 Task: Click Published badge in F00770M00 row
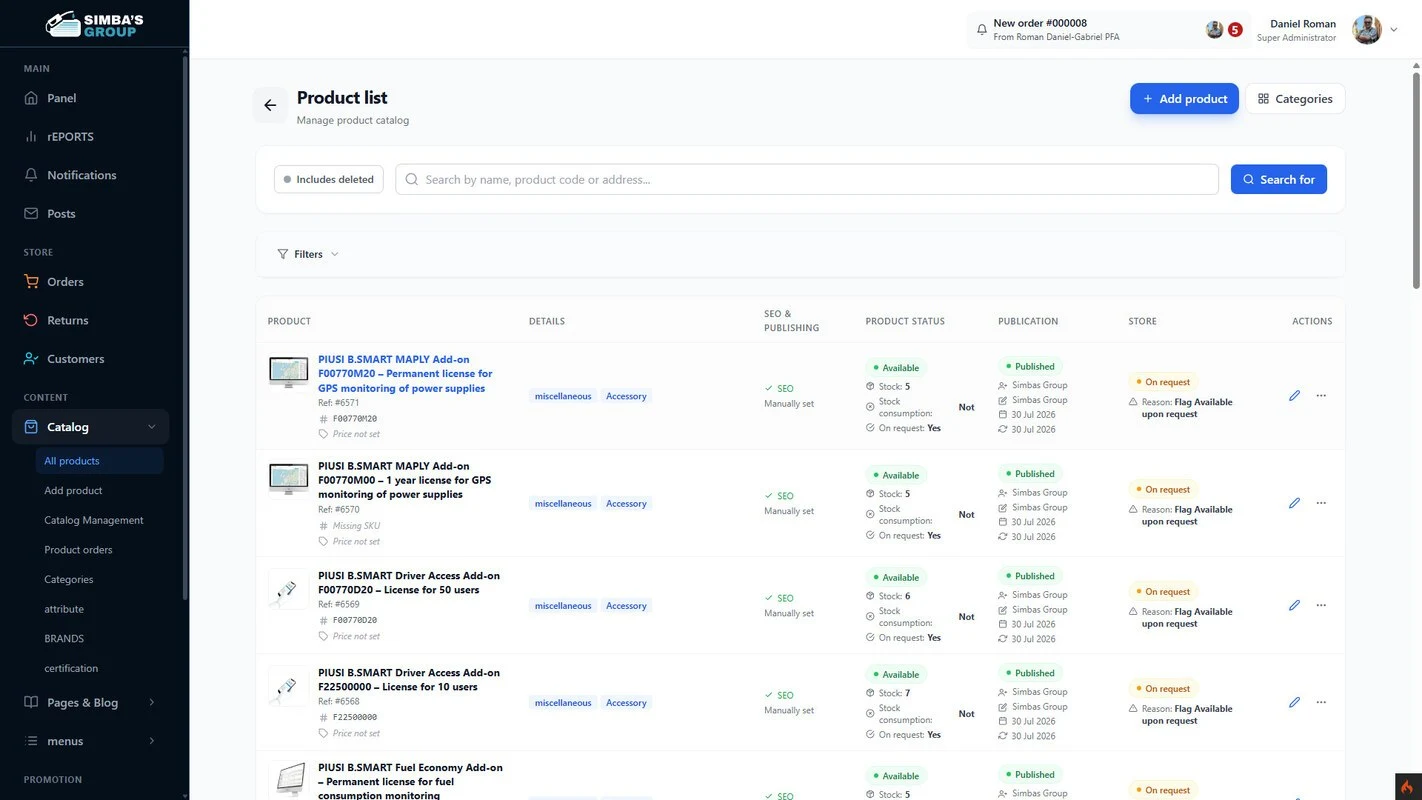click(x=1029, y=474)
